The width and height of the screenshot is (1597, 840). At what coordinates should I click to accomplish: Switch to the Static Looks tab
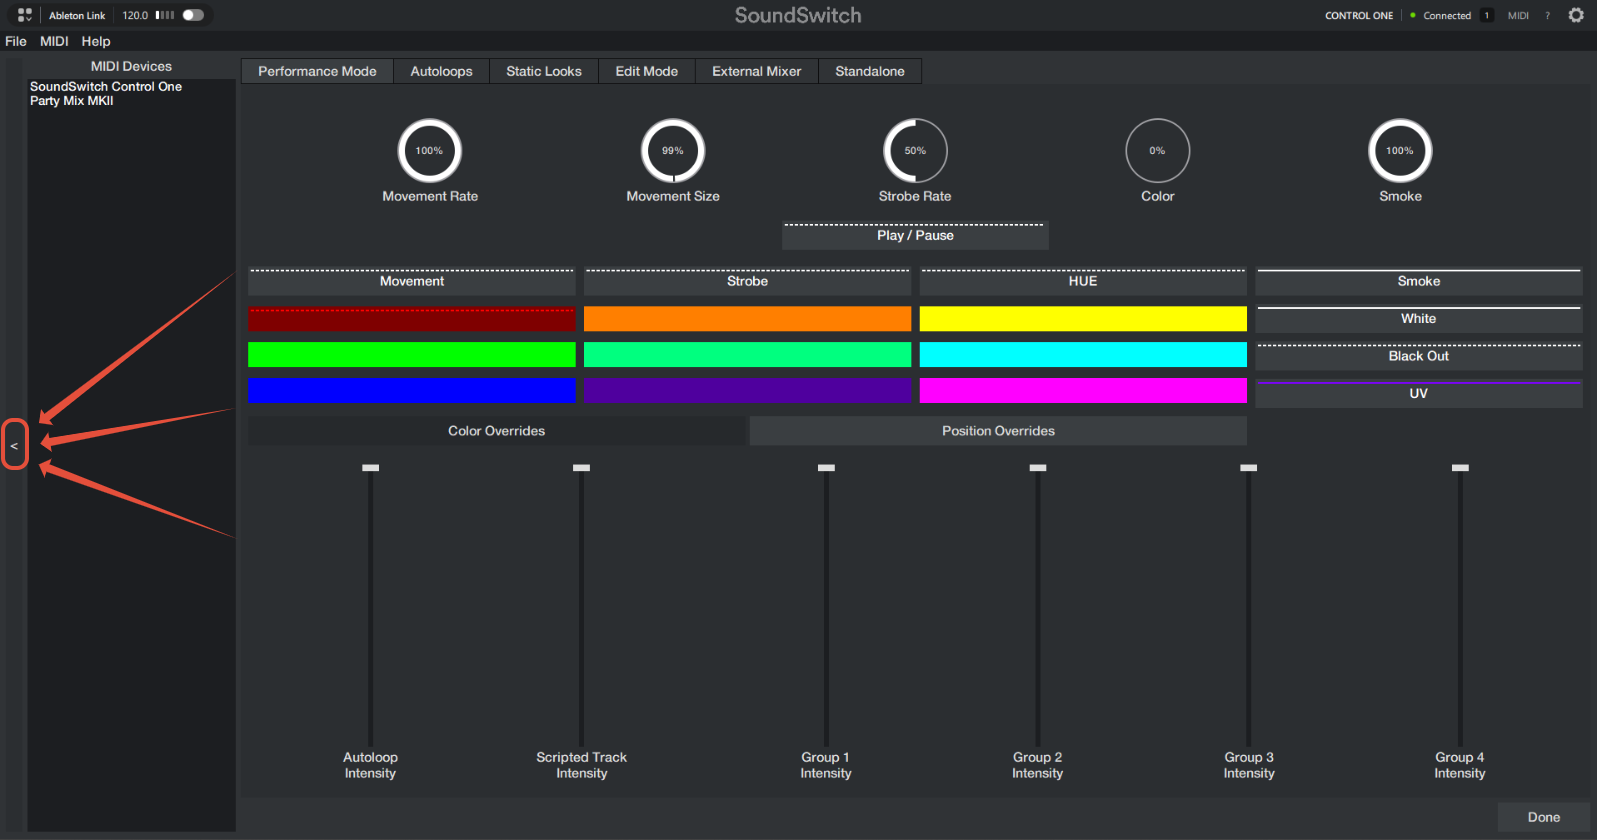(x=544, y=71)
